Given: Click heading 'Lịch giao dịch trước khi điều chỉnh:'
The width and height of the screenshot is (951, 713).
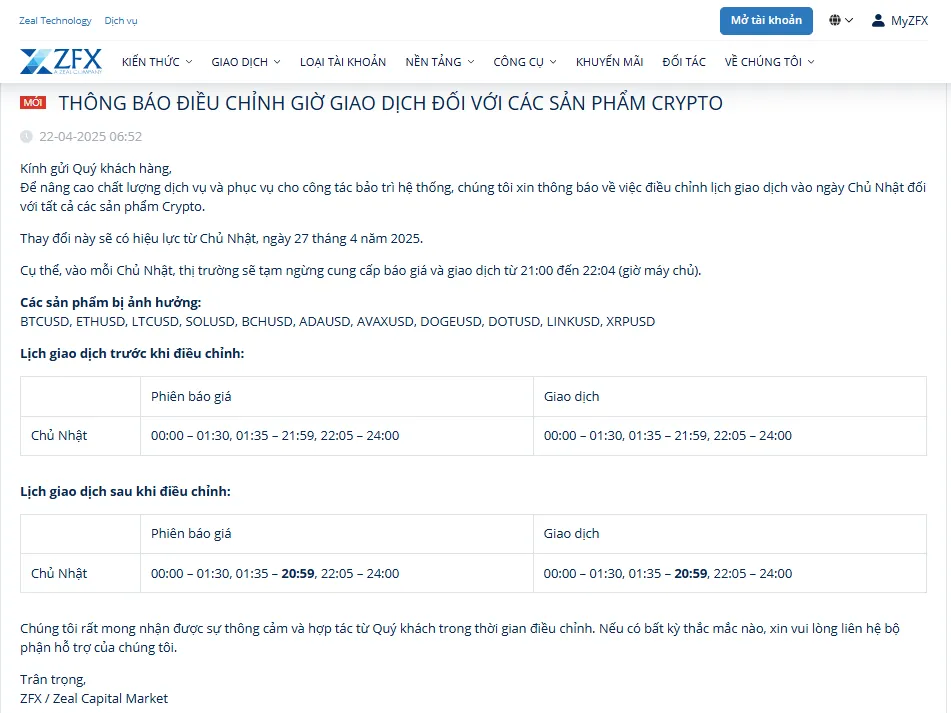Looking at the screenshot, I should click(x=132, y=353).
